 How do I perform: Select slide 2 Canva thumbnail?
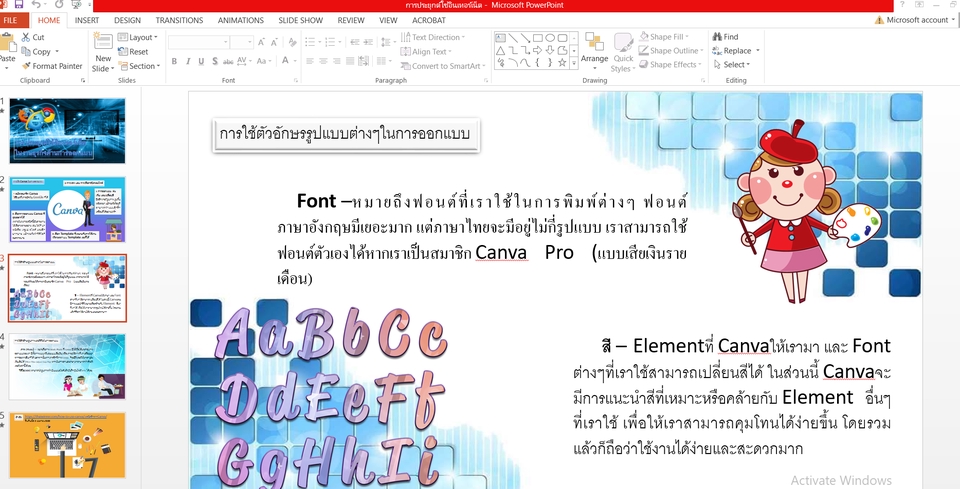pyautogui.click(x=67, y=209)
